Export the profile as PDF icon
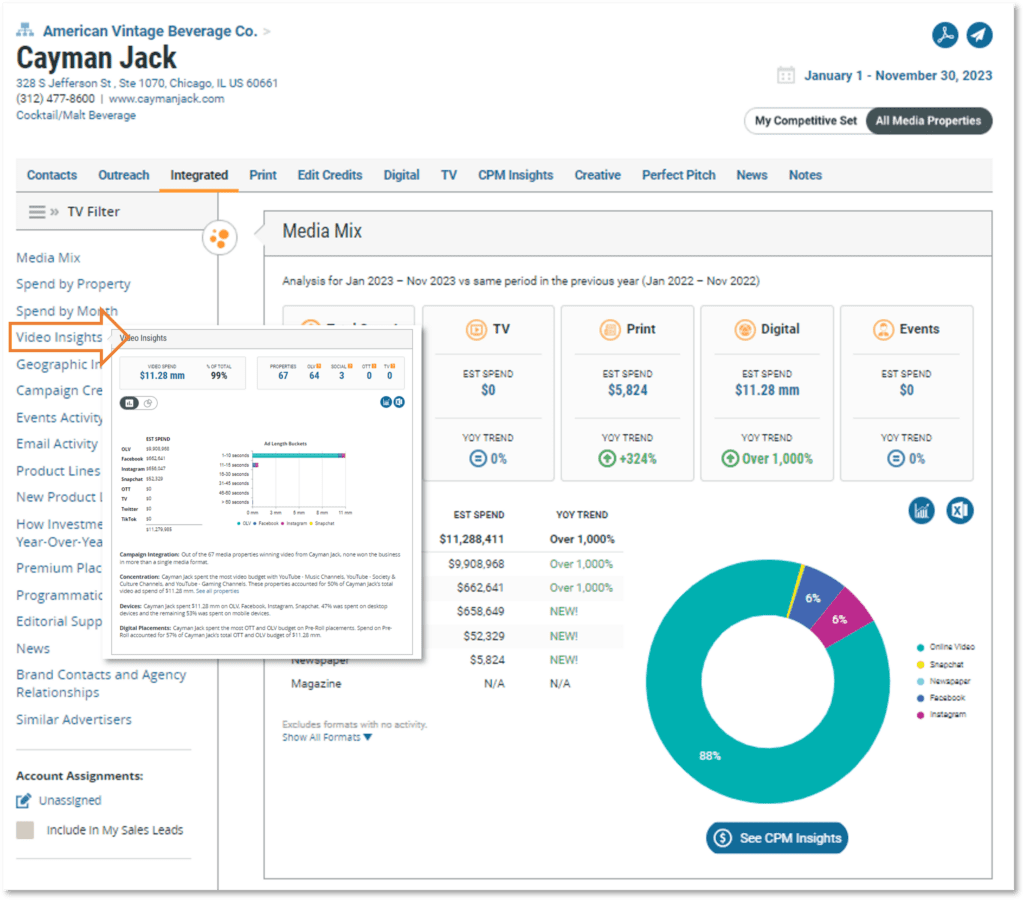This screenshot has height=900, width=1024. point(945,35)
